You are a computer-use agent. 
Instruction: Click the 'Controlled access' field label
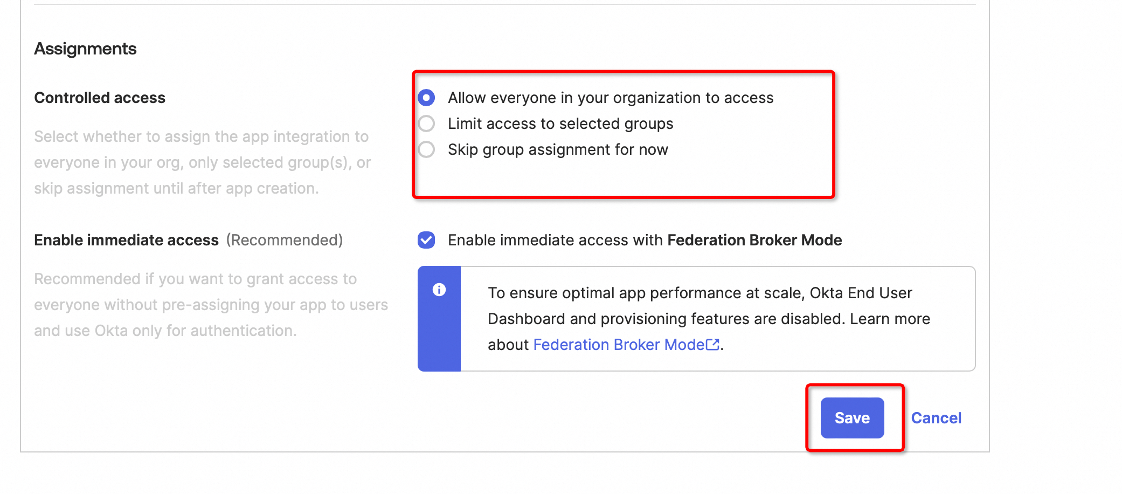click(100, 98)
